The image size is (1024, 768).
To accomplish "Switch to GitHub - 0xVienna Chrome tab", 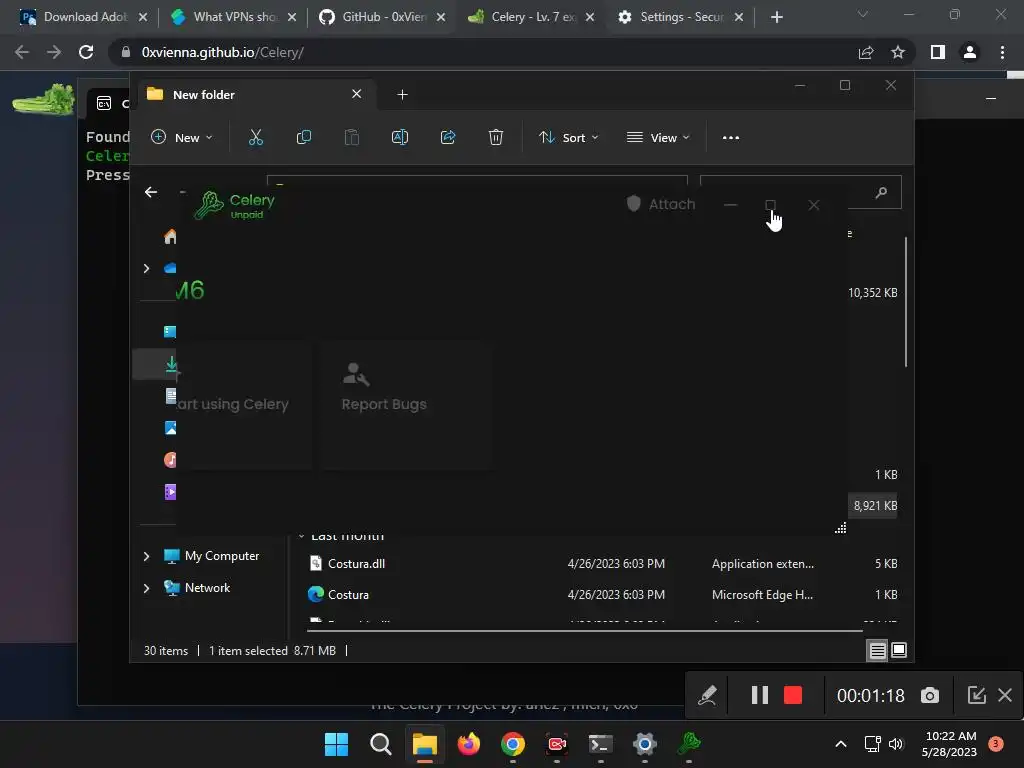I will [381, 17].
